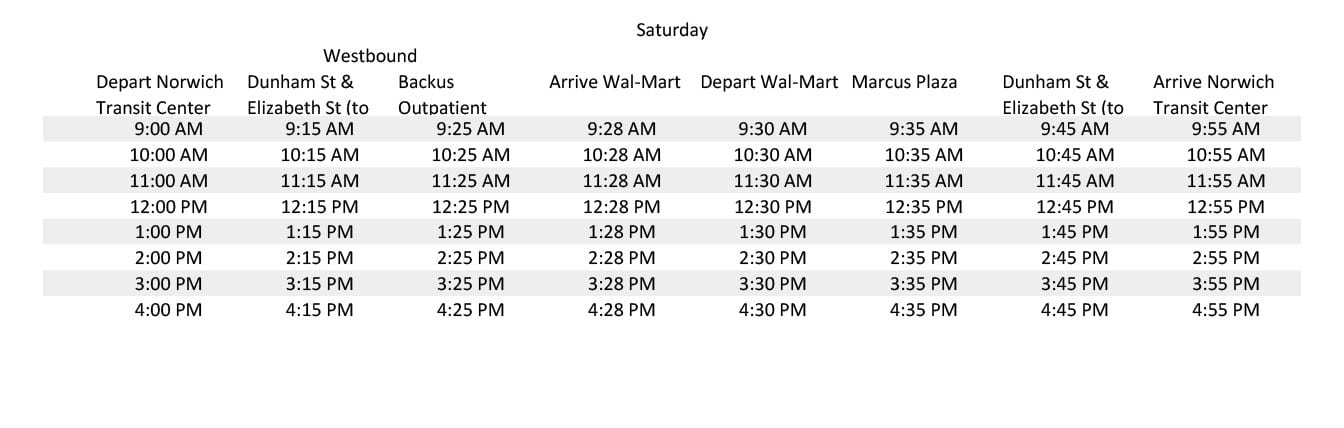Click the 12:00 PM departure cell

click(x=168, y=207)
